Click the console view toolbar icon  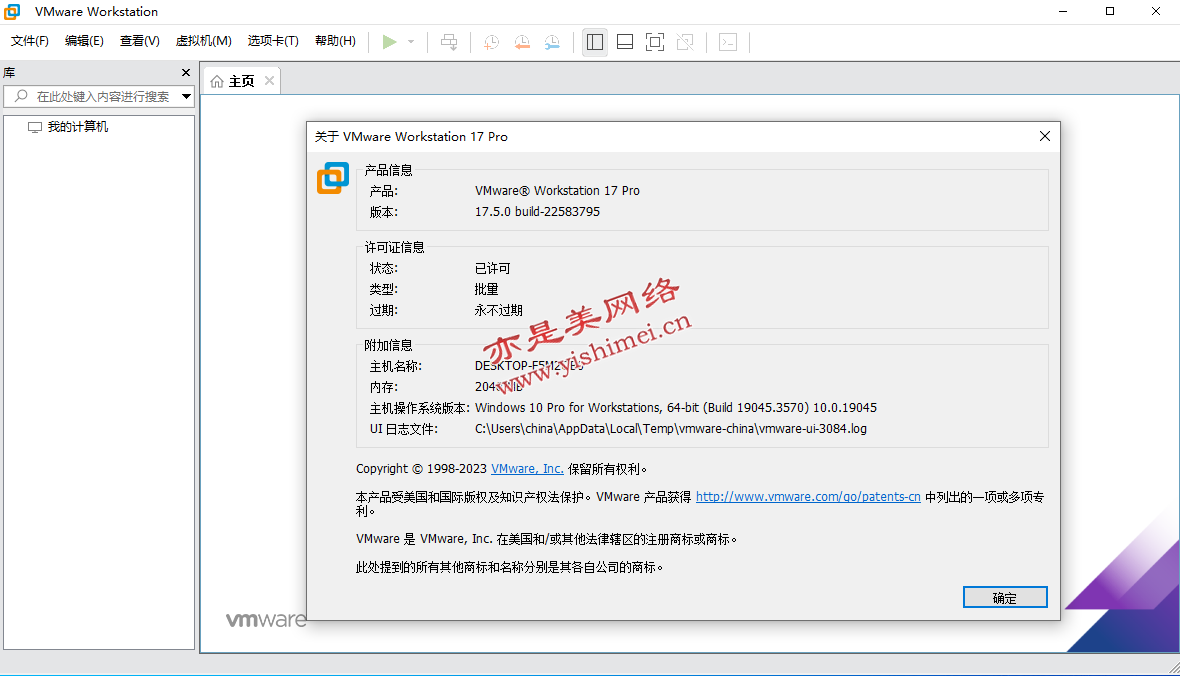pos(728,41)
